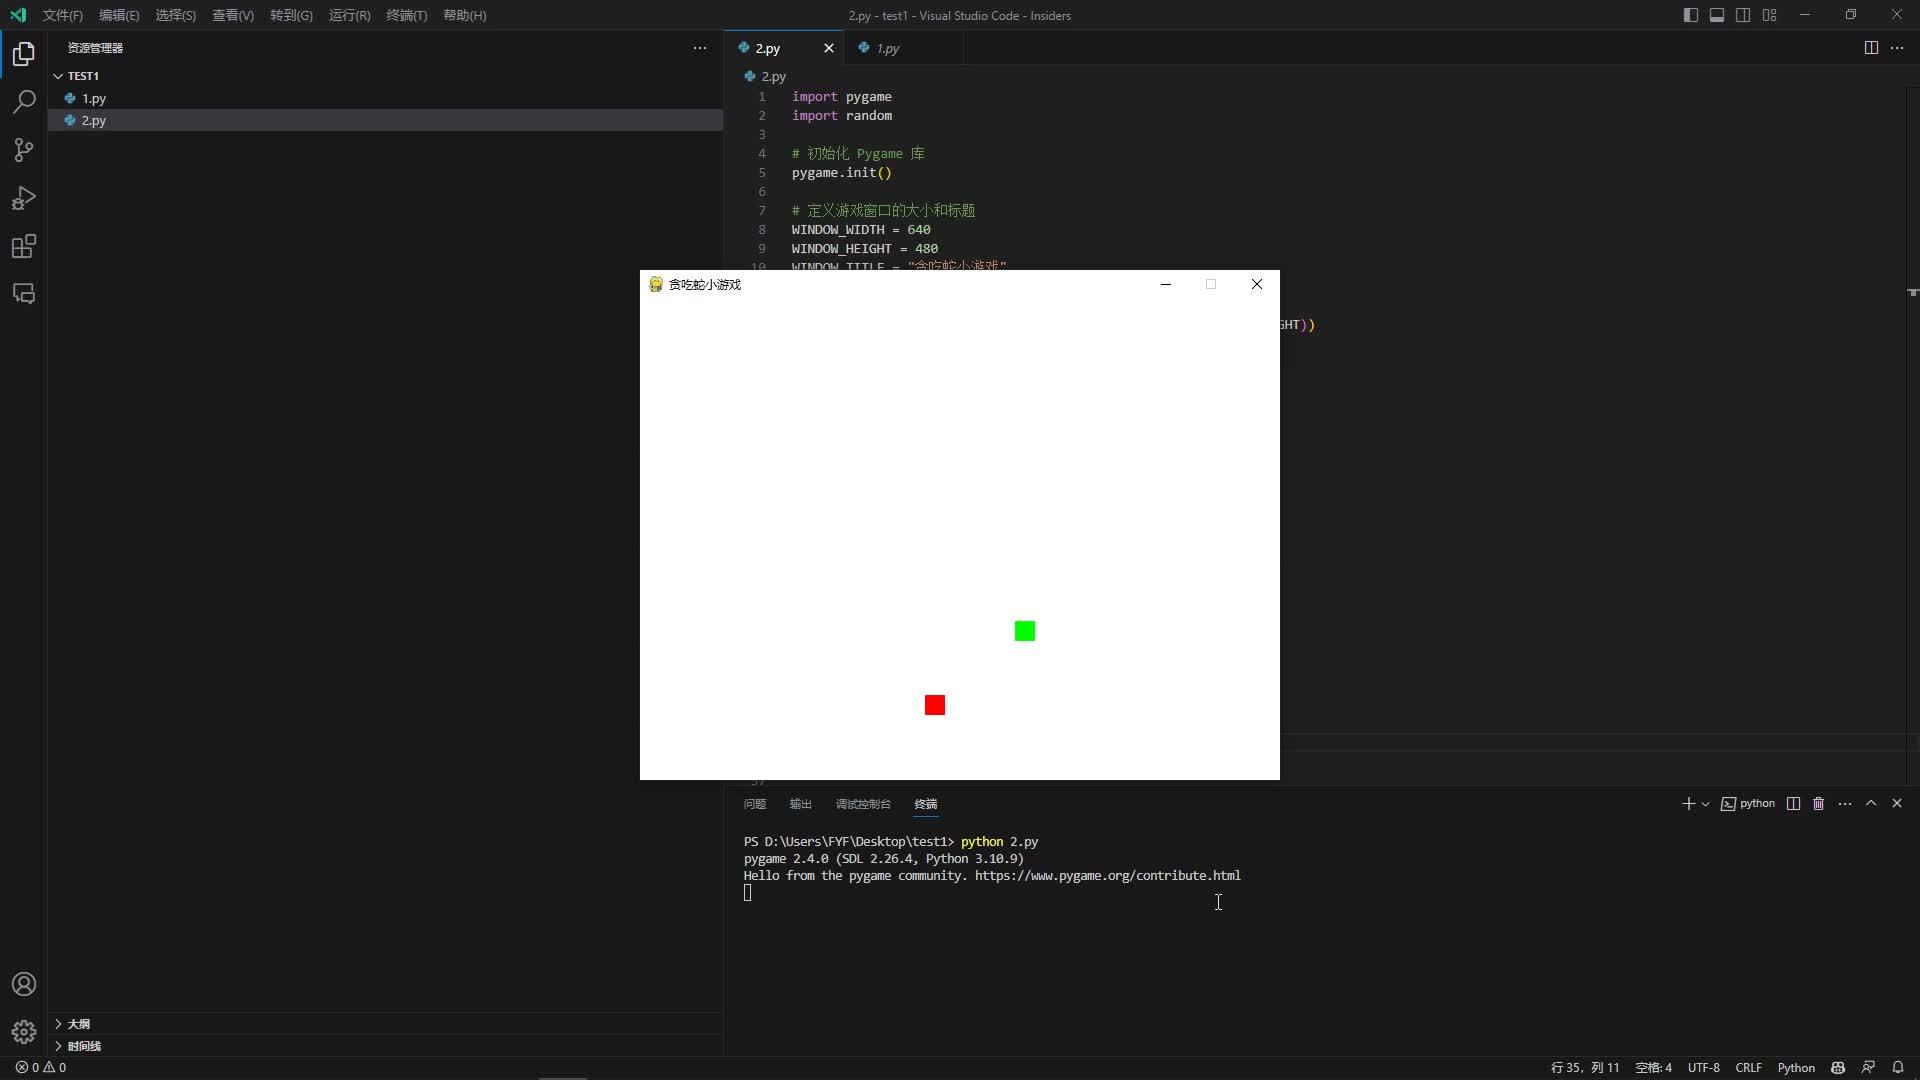Switch to the 1.py editor tab
1920x1080 pixels.
coord(888,47)
